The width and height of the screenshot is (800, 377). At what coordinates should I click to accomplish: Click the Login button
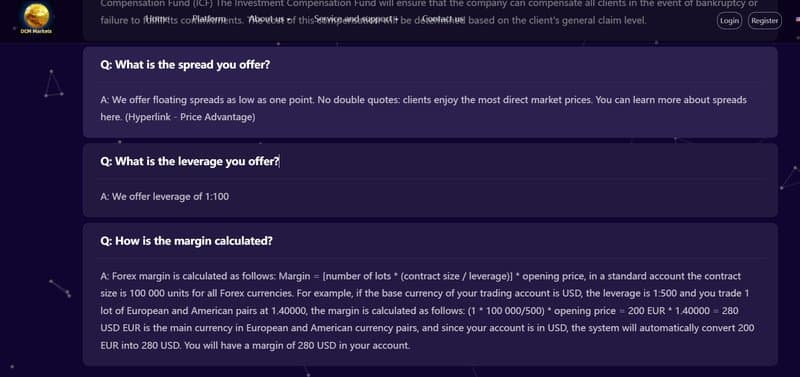[x=729, y=21]
